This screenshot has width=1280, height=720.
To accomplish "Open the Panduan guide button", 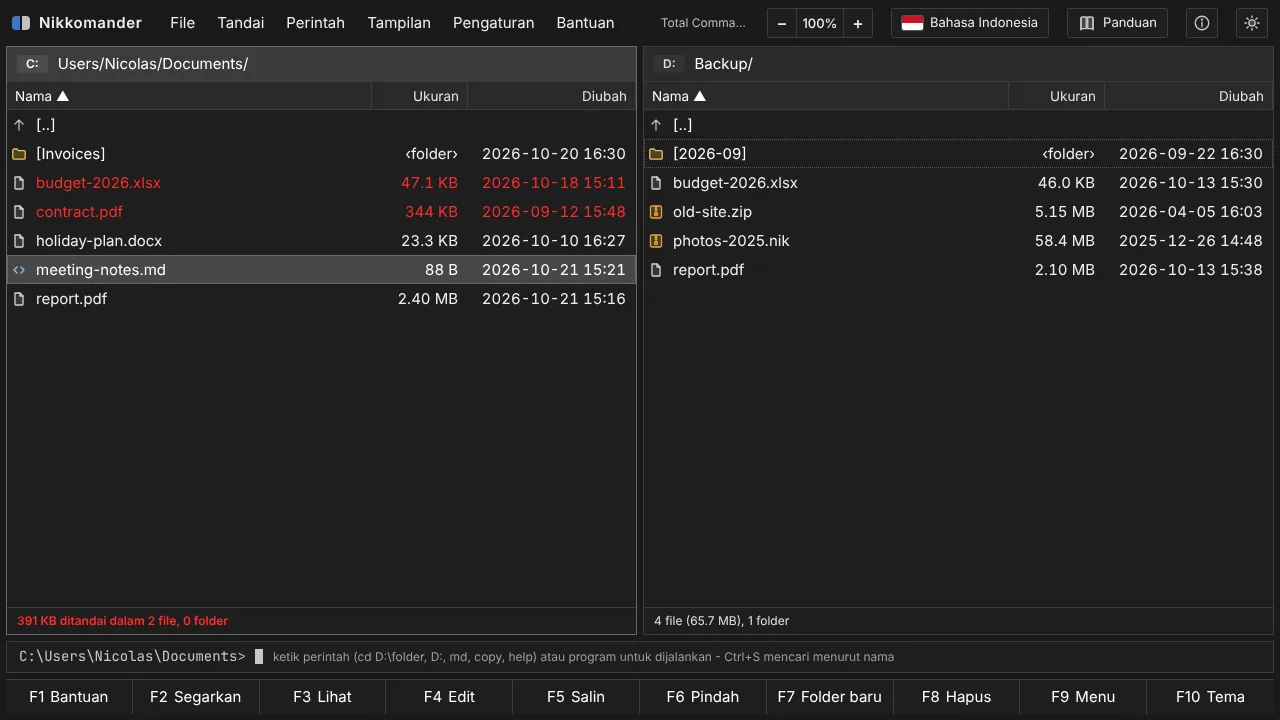I will [1117, 23].
